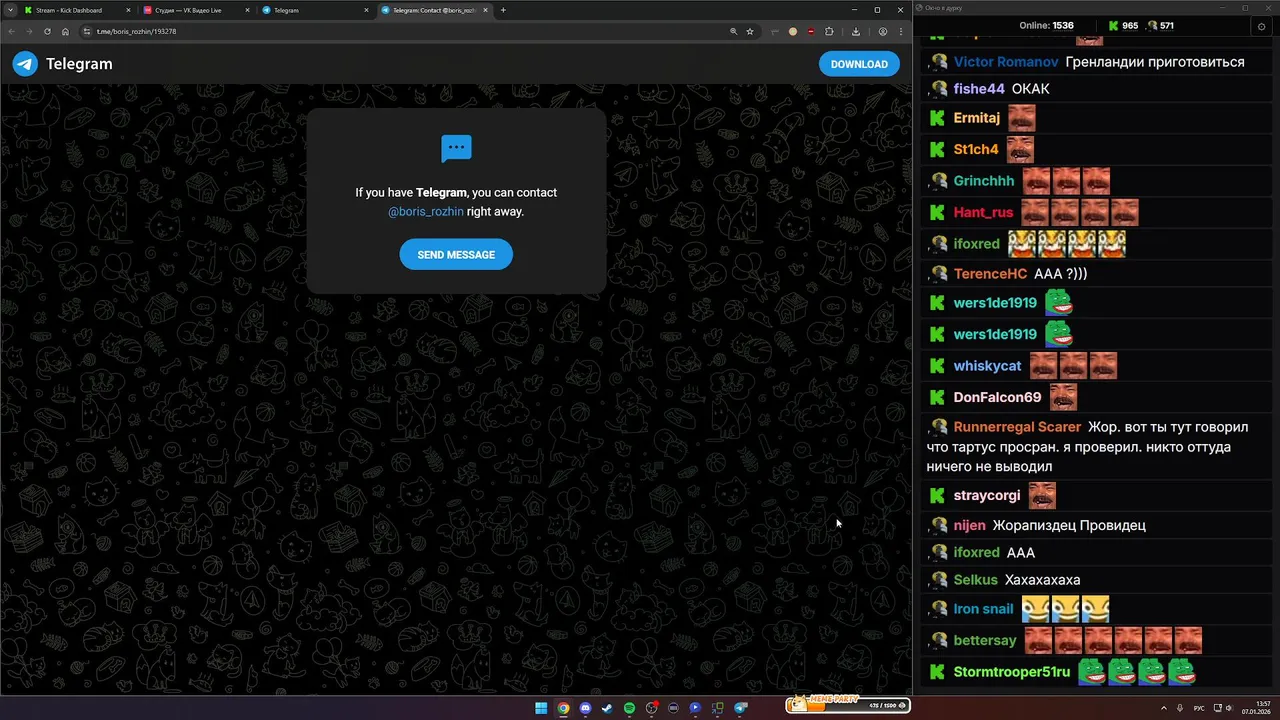Go forward in browser history
This screenshot has width=1280, height=720.
pyautogui.click(x=29, y=31)
